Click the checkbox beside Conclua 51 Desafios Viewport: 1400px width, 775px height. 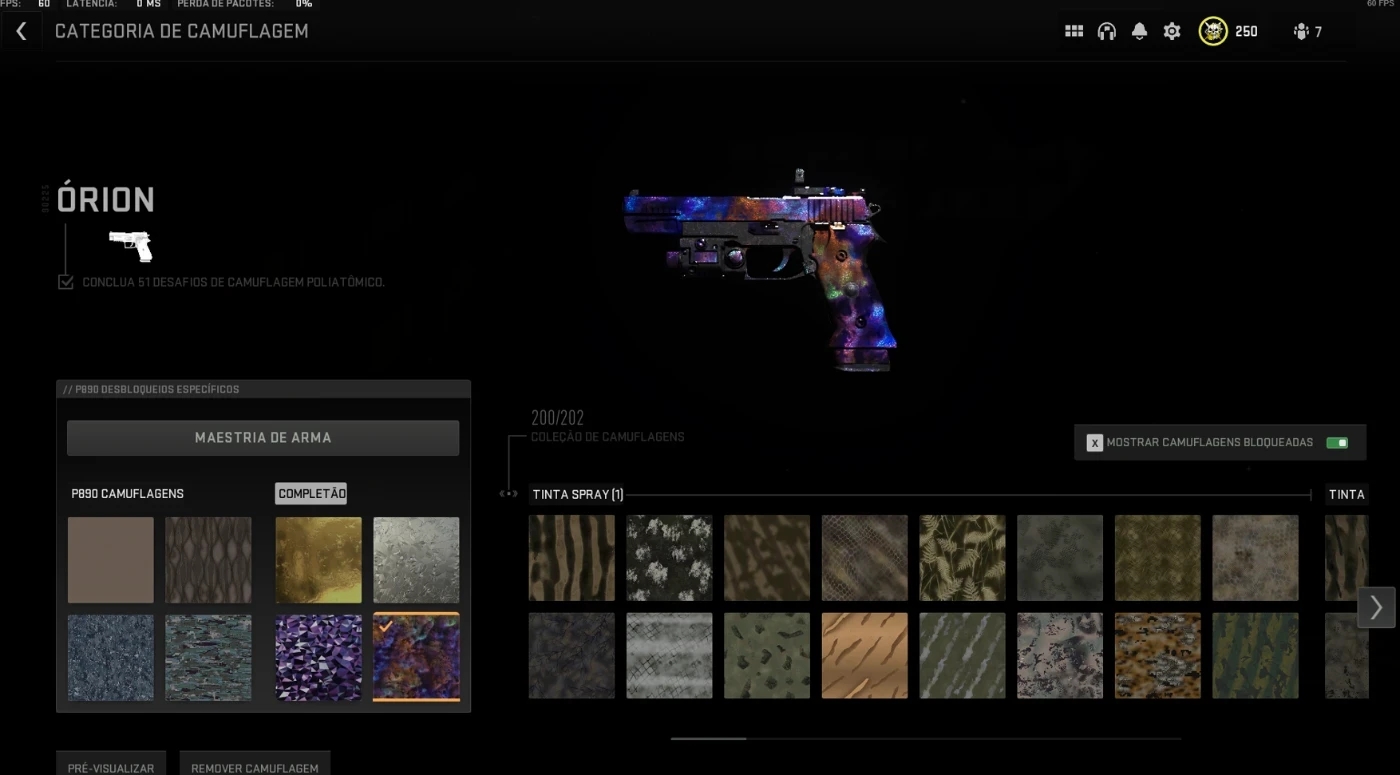click(x=66, y=282)
